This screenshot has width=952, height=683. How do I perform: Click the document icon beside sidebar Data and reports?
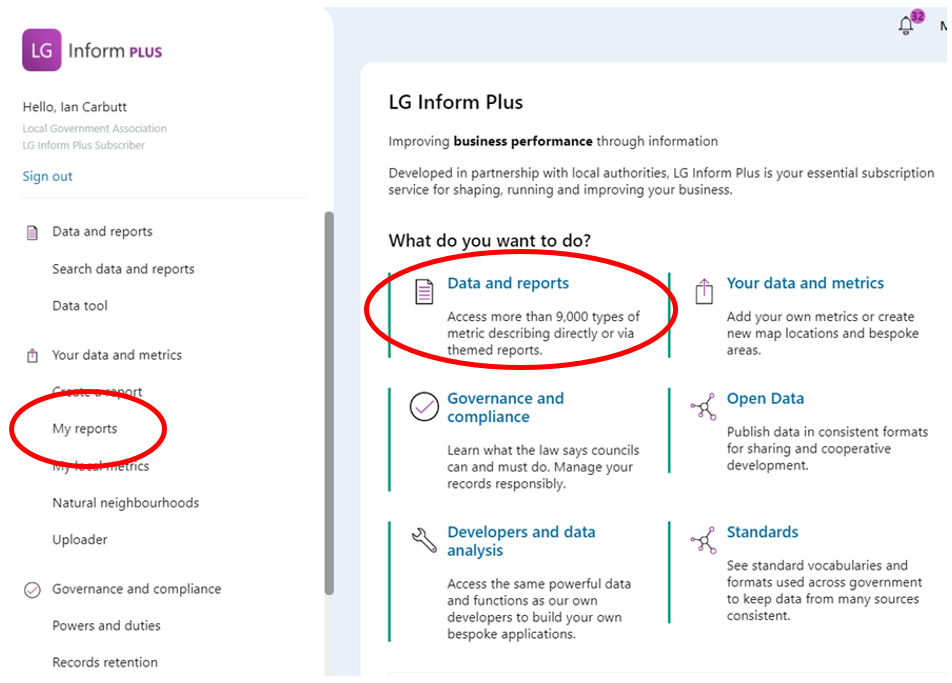pos(32,233)
